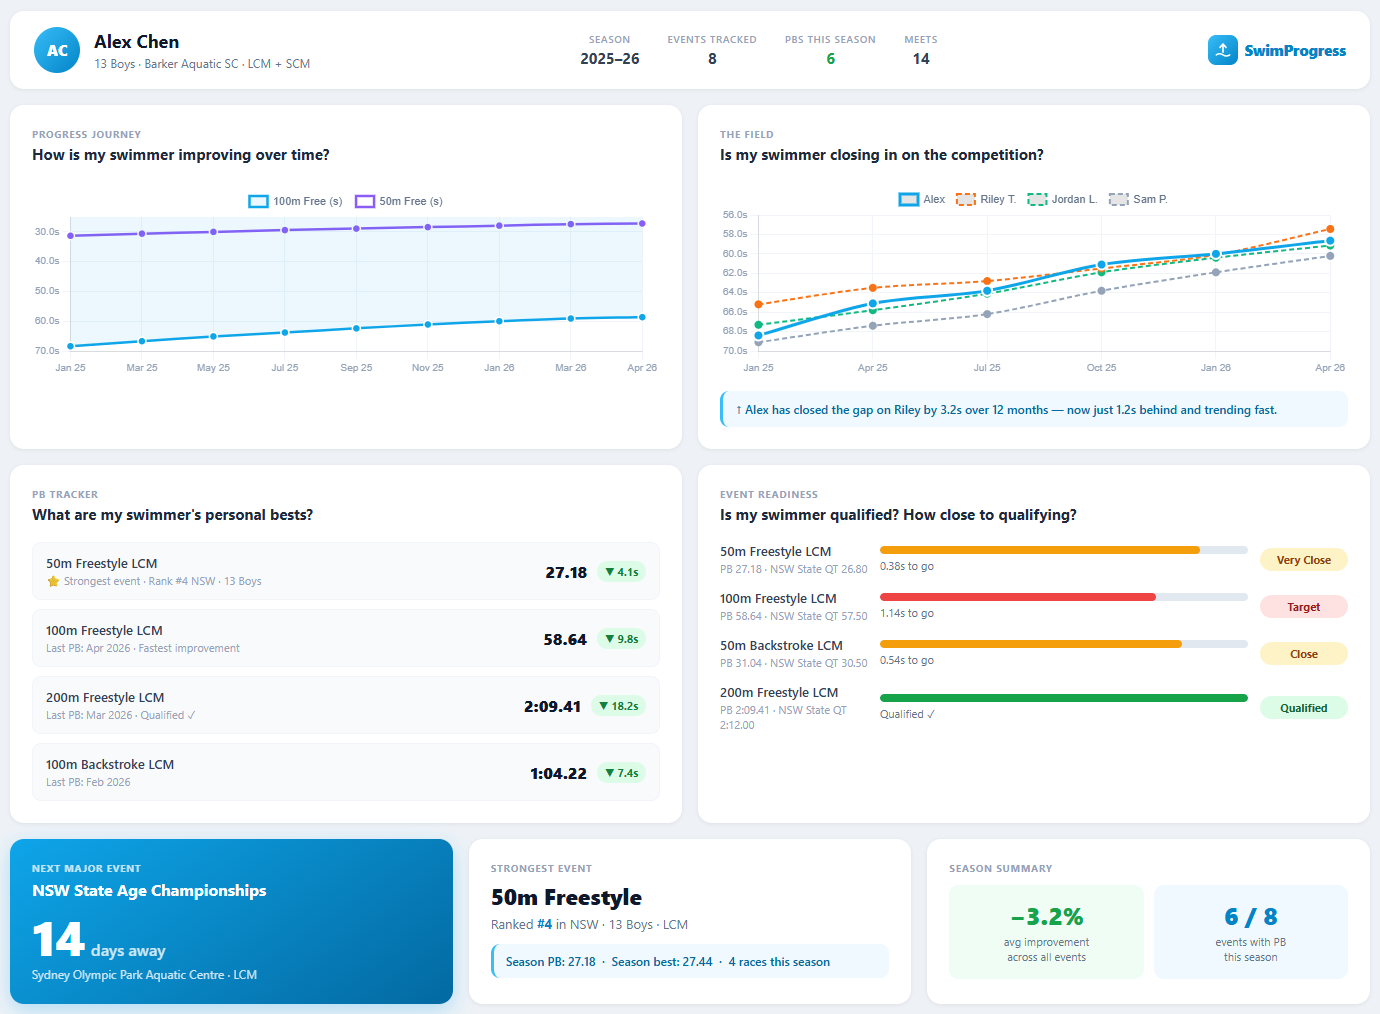The image size is (1380, 1014).
Task: Click the Season 2025–26 value
Action: click(x=610, y=59)
